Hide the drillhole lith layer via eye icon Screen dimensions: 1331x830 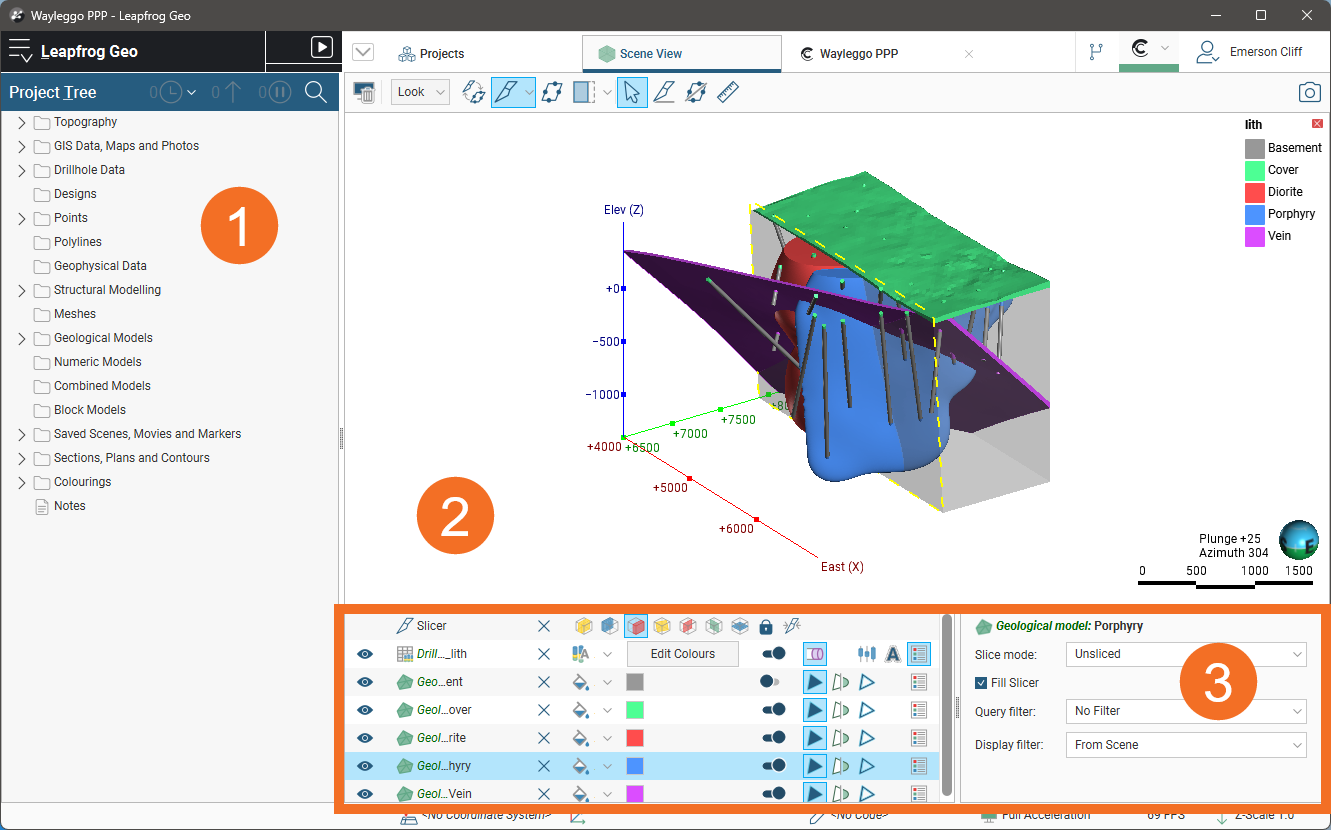365,654
